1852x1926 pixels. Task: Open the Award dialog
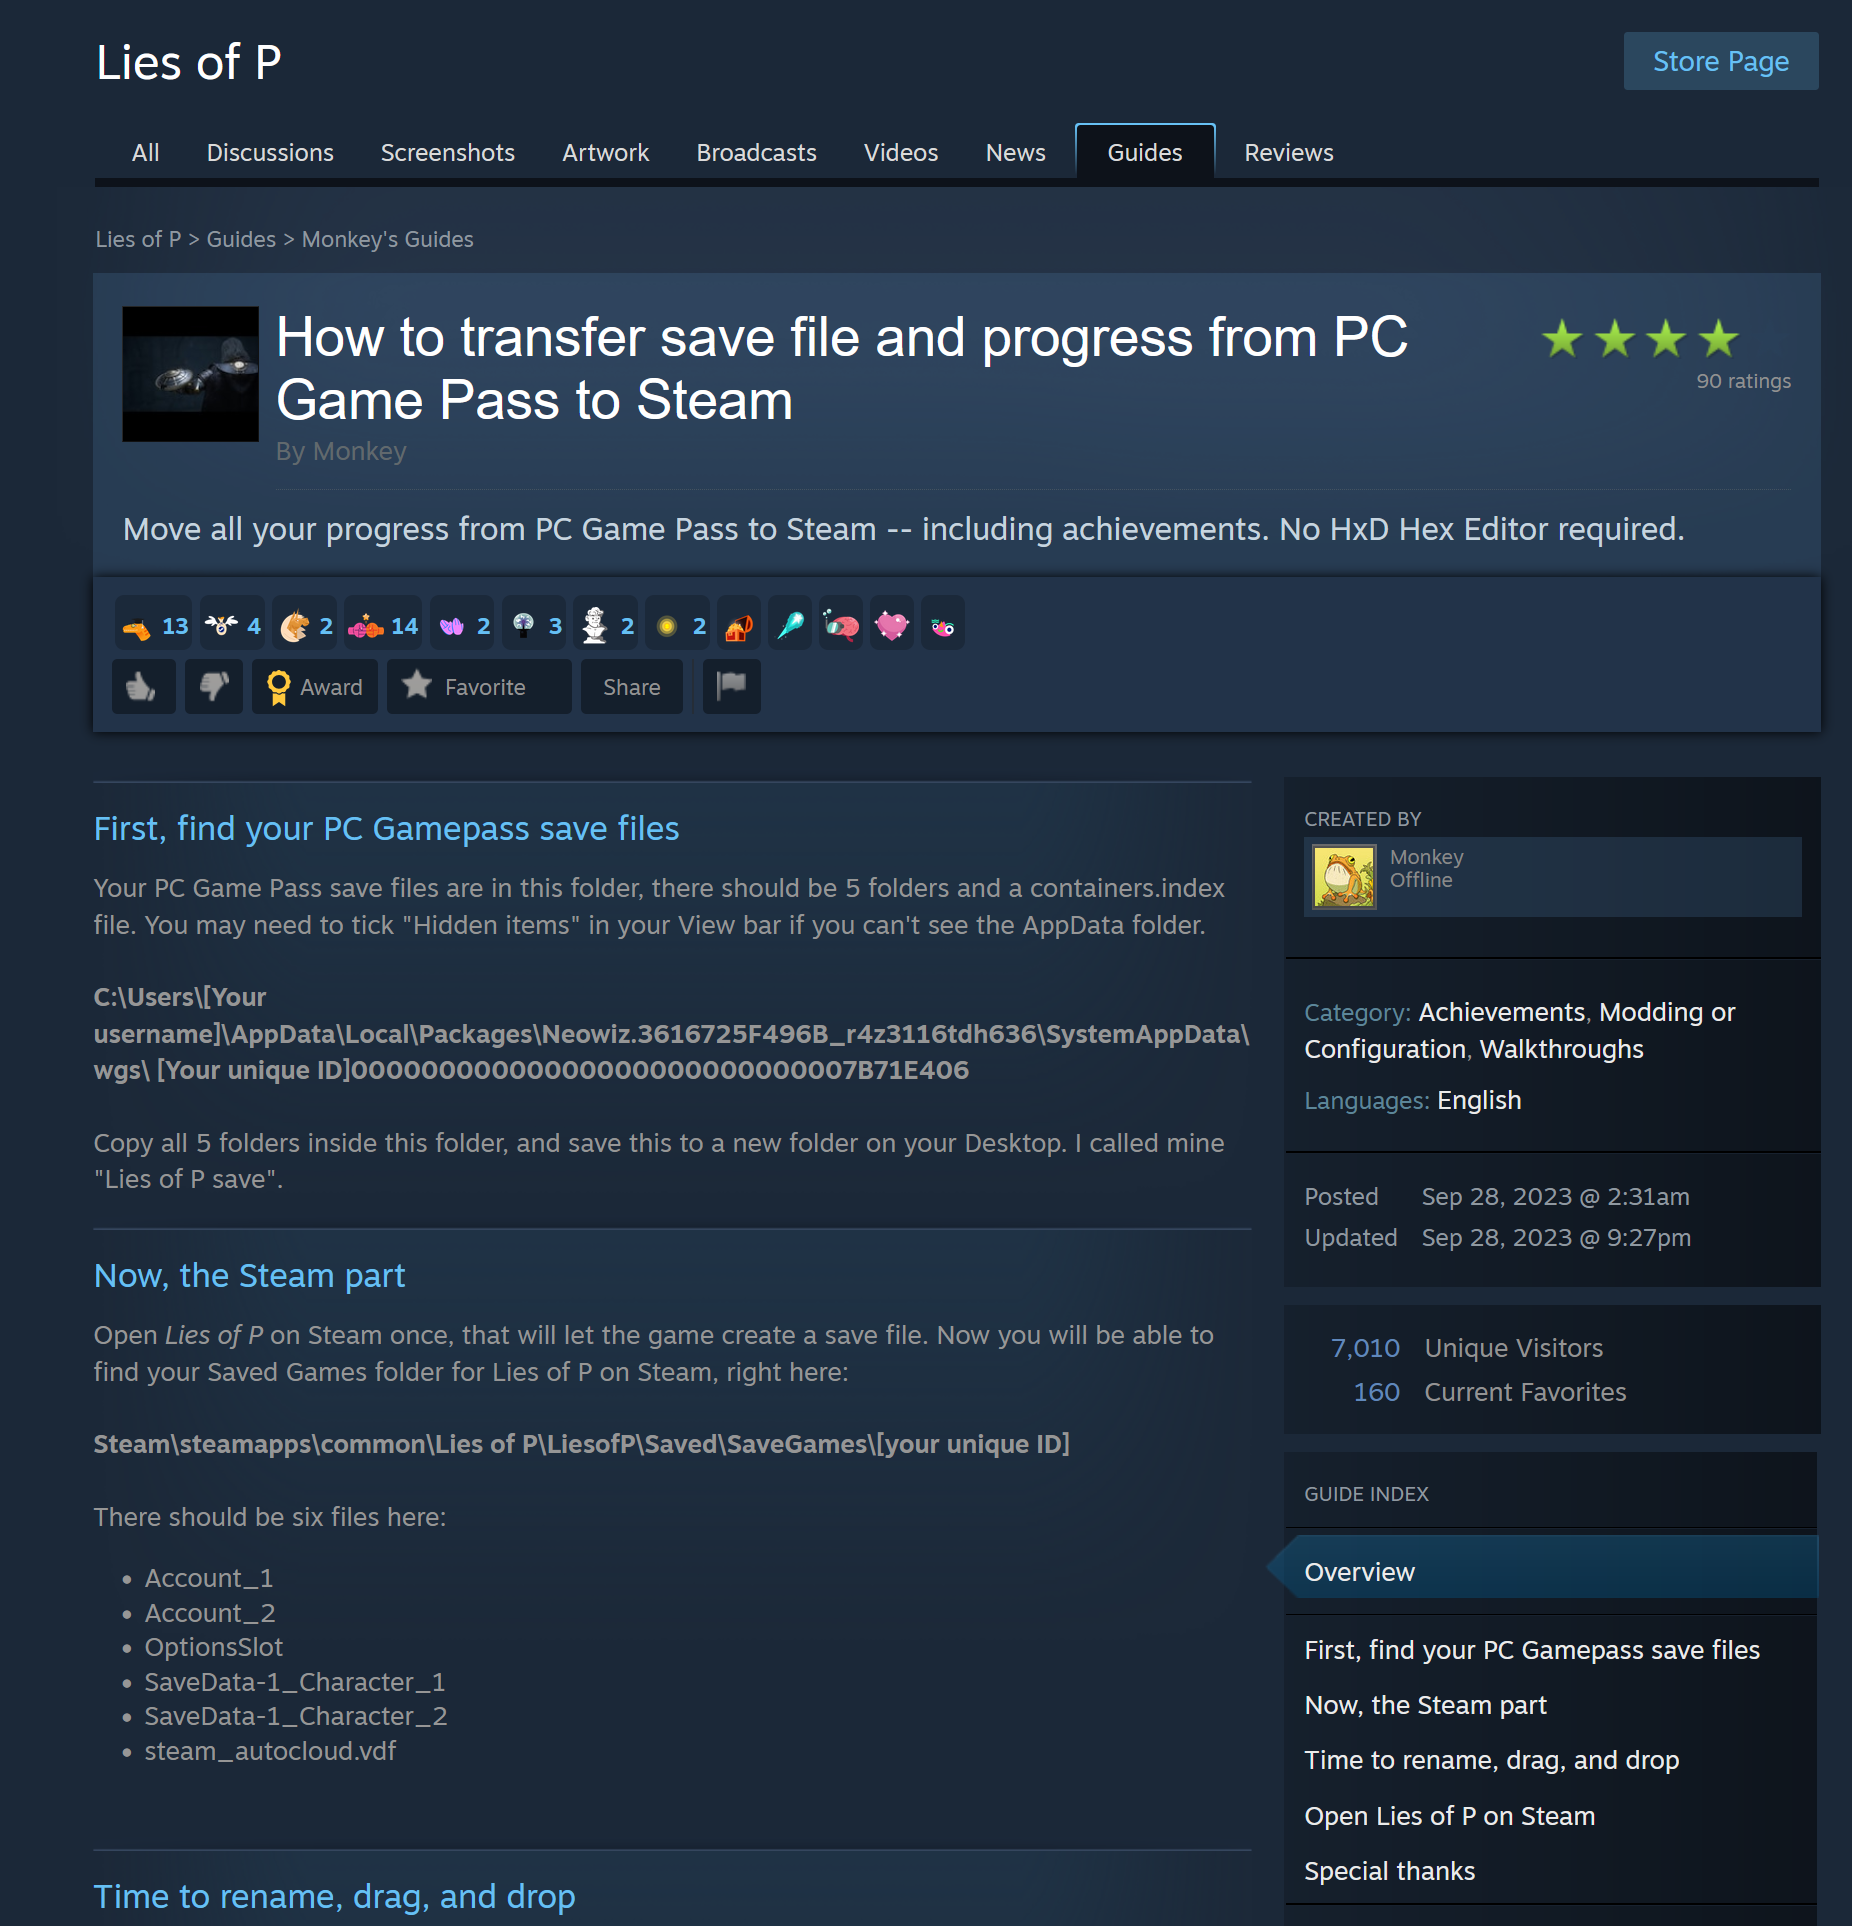pos(315,686)
